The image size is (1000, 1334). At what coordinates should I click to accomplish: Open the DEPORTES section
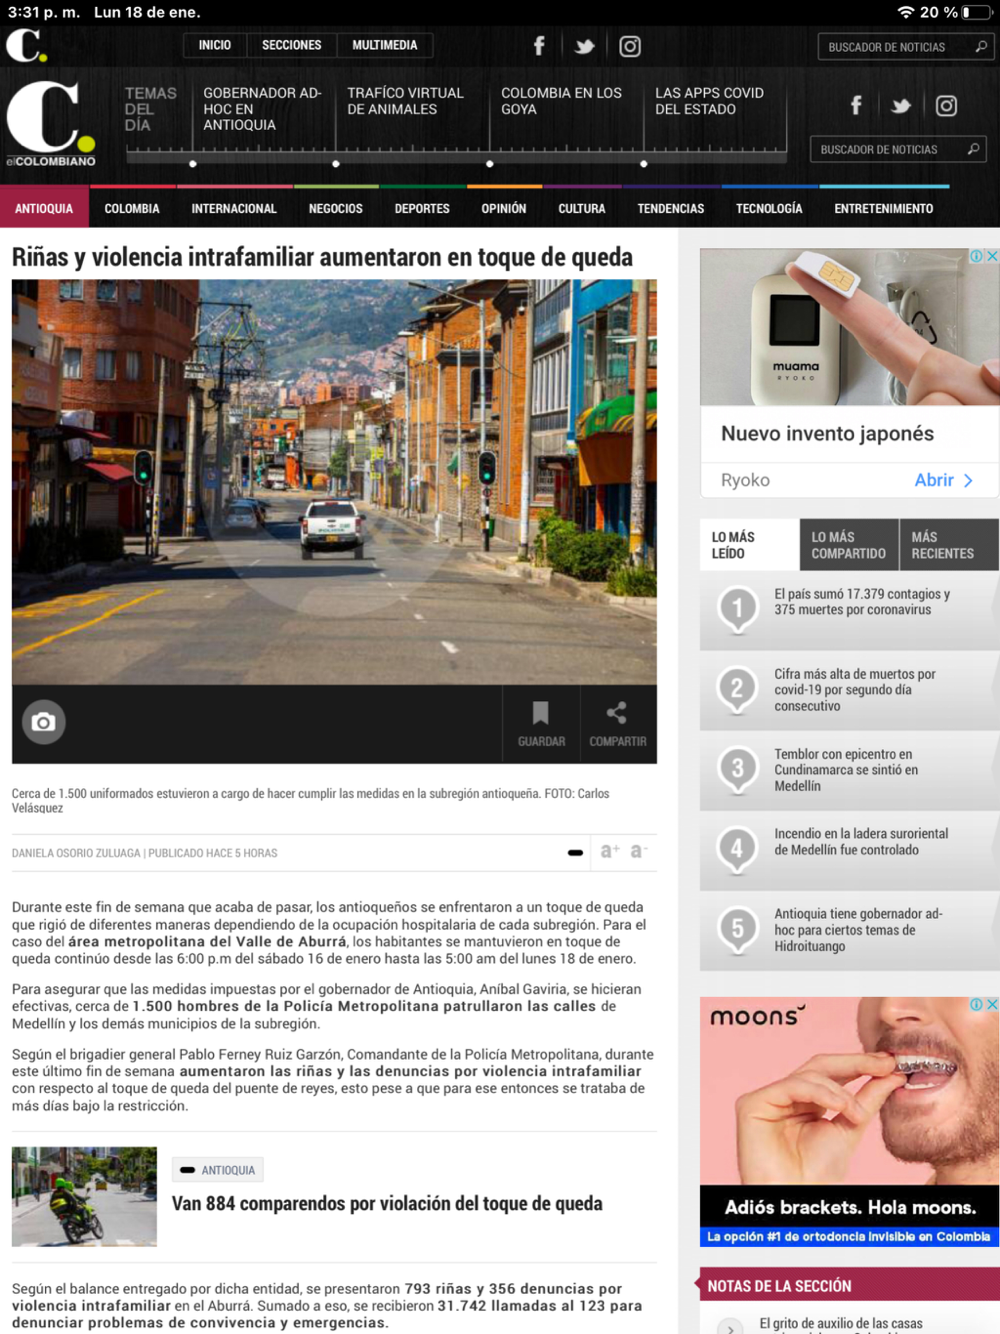[x=422, y=208]
